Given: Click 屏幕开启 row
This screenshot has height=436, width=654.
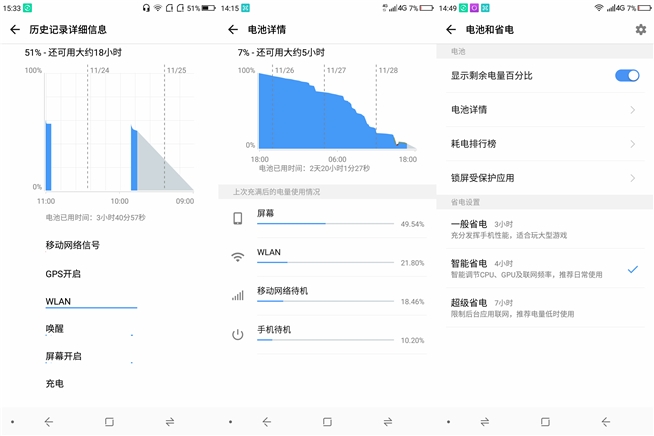Looking at the screenshot, I should 63,356.
